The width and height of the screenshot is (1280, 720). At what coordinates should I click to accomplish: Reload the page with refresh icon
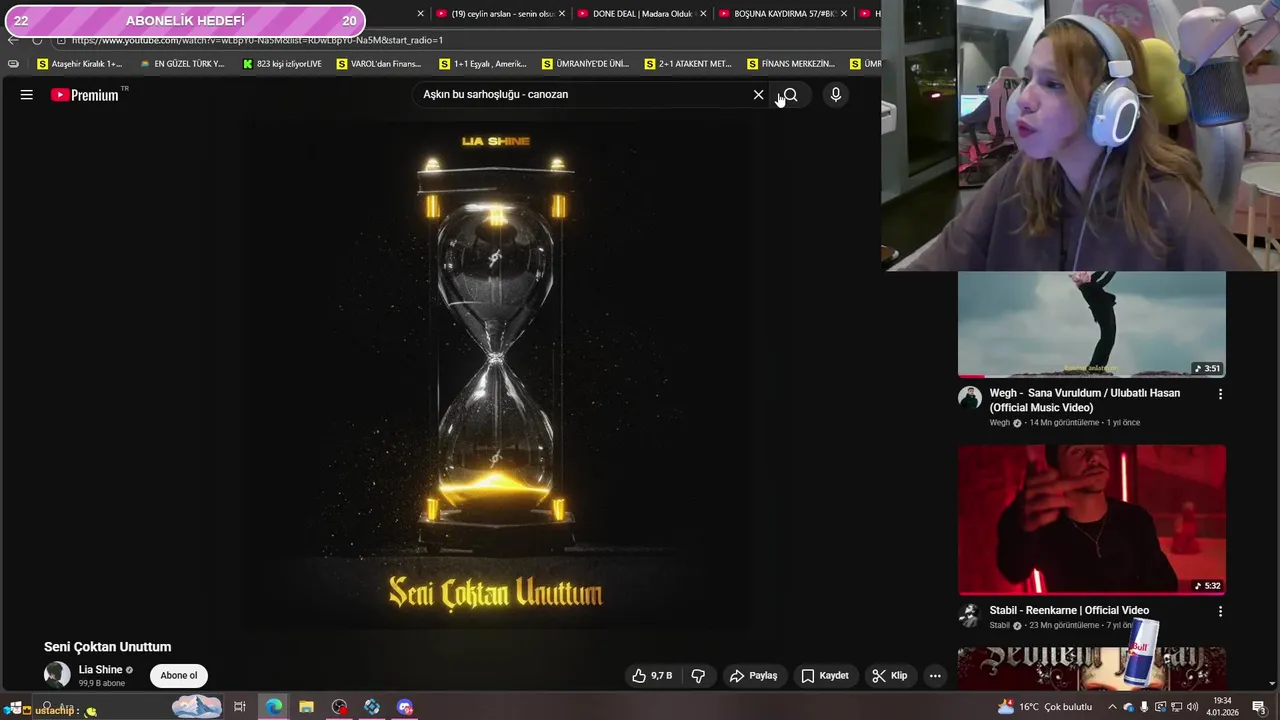37,40
